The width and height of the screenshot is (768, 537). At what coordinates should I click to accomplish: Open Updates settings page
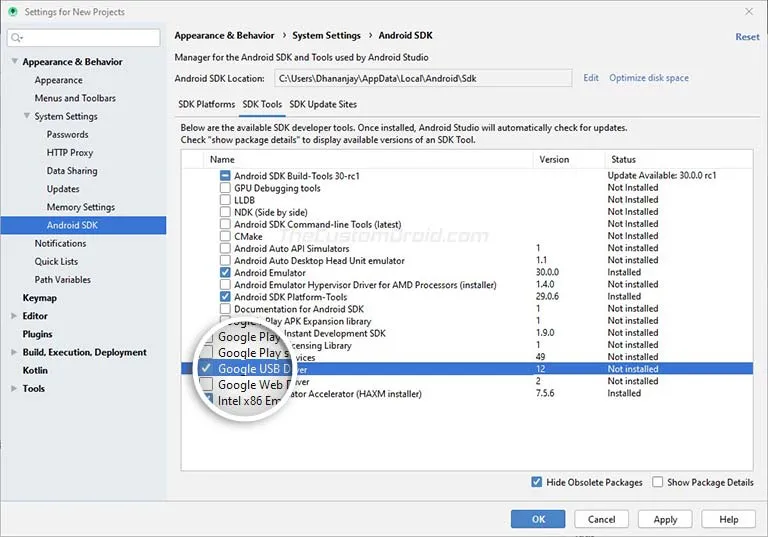[x=63, y=189]
